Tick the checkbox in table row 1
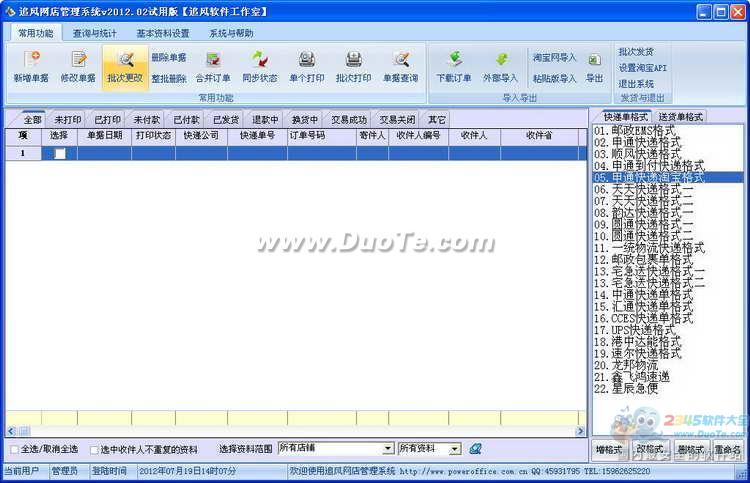 60,154
